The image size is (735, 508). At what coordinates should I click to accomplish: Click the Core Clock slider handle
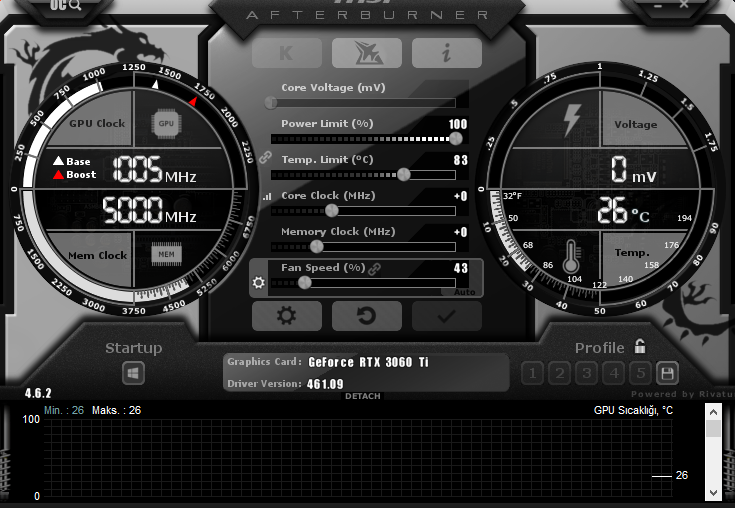(331, 210)
